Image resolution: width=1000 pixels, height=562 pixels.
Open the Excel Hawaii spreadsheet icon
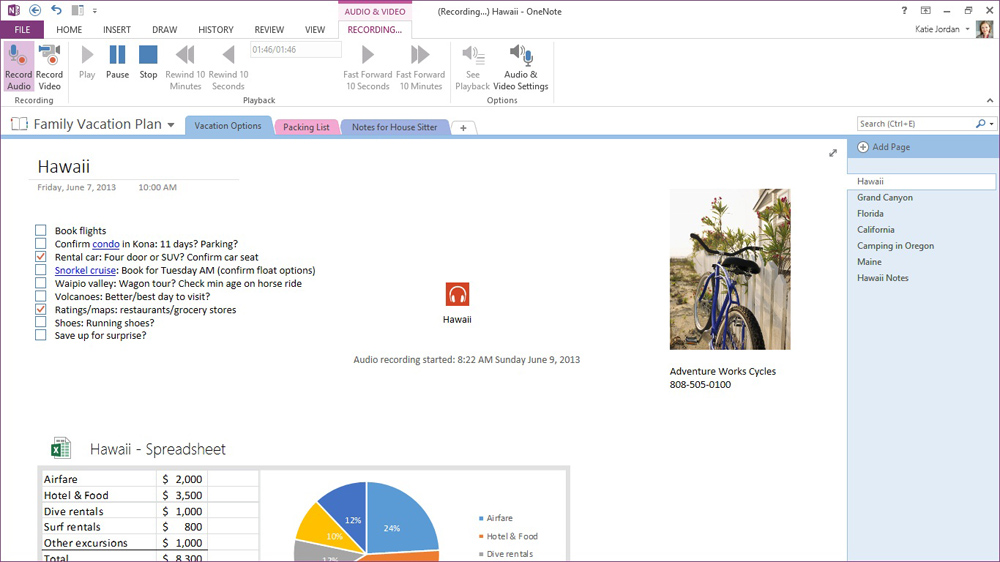(x=61, y=448)
